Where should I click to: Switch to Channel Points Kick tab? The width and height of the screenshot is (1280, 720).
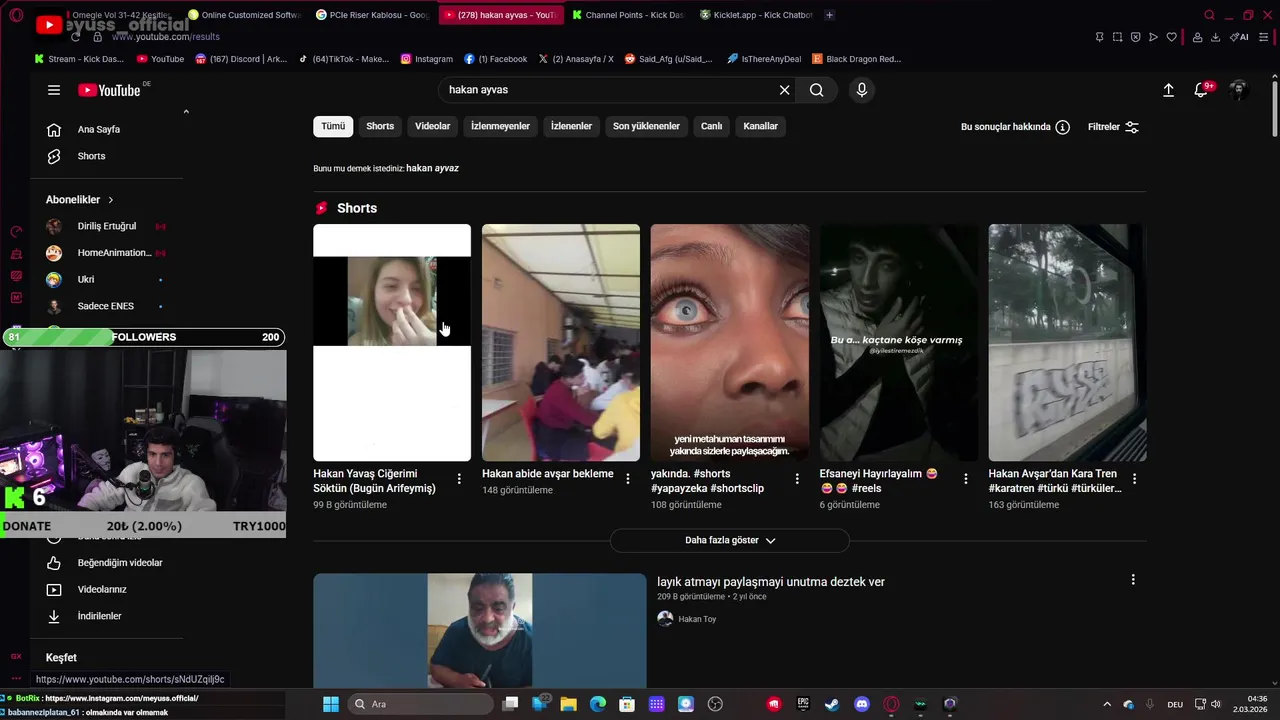pos(627,15)
